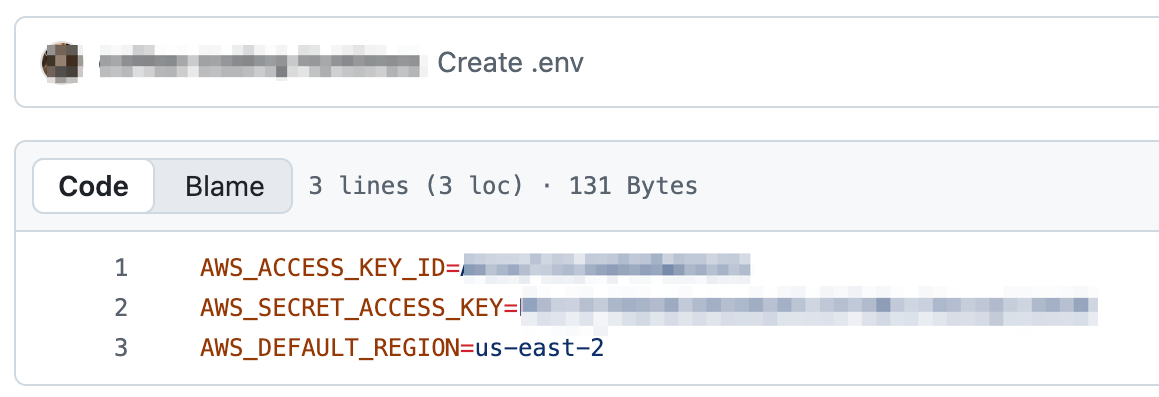
Task: Click the equals sign after AWS_ACCESS_KEY_ID
Action: coord(453,268)
